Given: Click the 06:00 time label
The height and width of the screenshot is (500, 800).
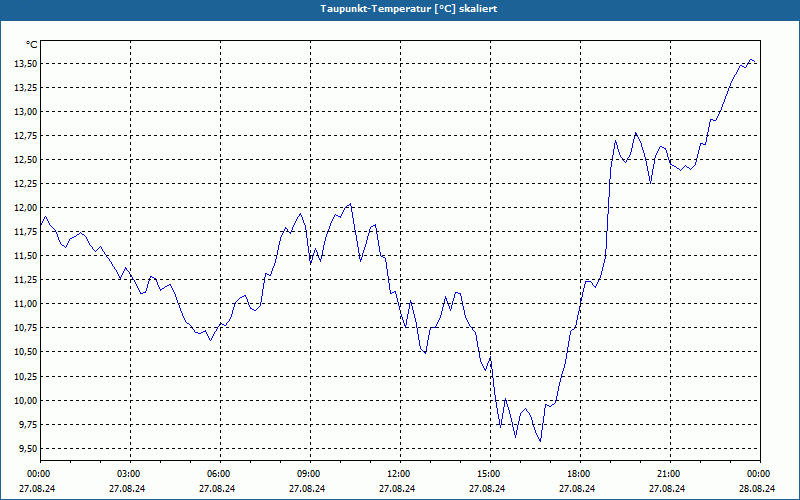Looking at the screenshot, I should 220,474.
